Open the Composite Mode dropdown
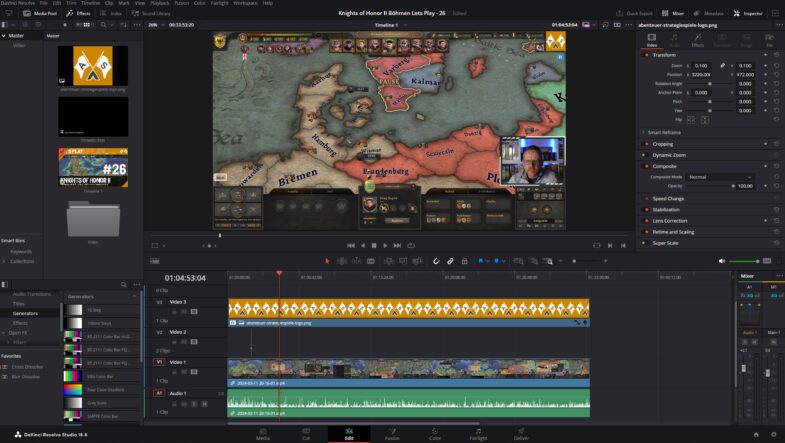This screenshot has height=443, width=785. (720, 177)
